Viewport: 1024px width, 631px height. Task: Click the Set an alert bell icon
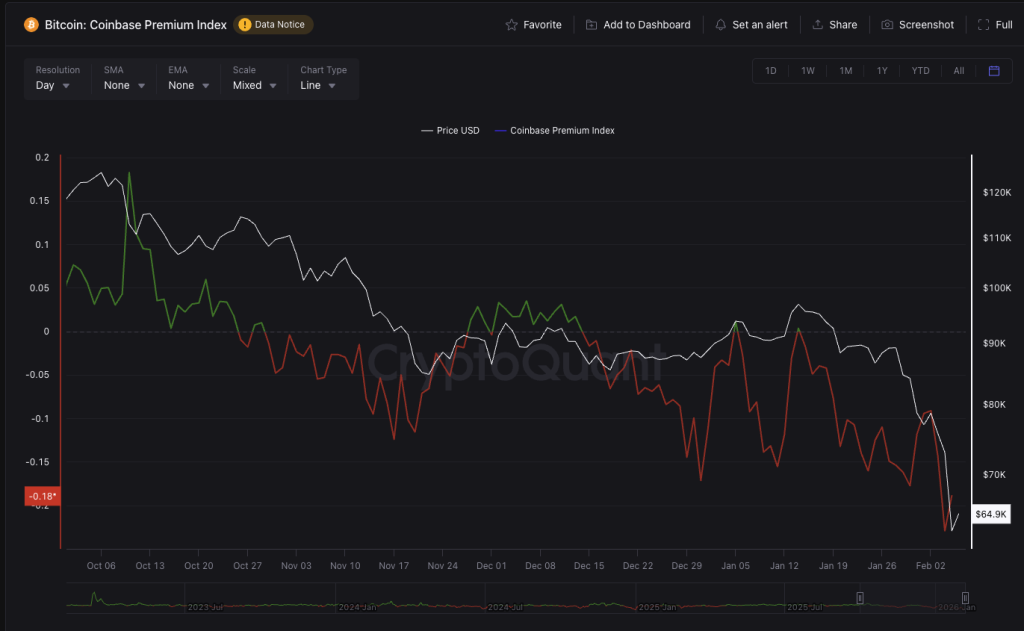[x=721, y=25]
